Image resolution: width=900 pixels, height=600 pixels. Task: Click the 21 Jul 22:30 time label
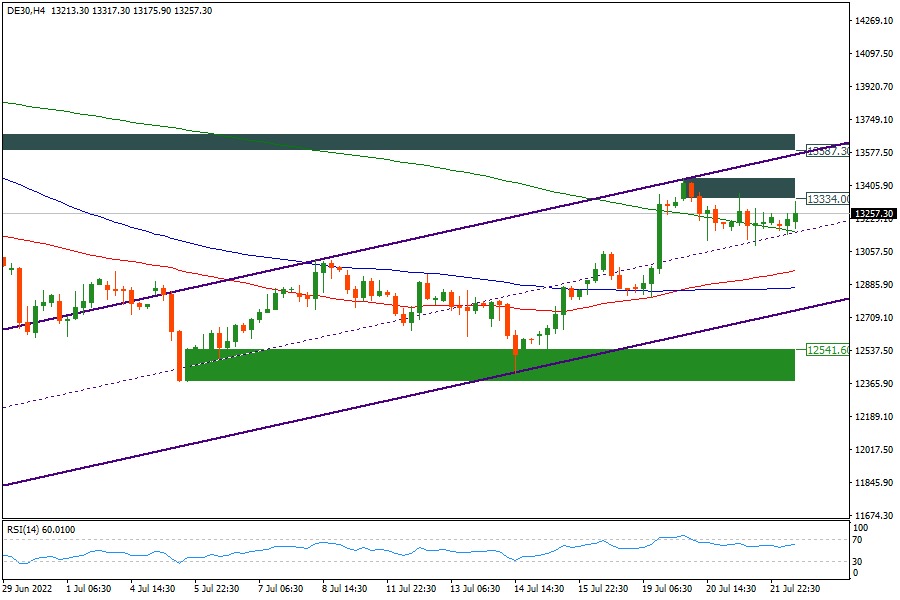coord(797,590)
